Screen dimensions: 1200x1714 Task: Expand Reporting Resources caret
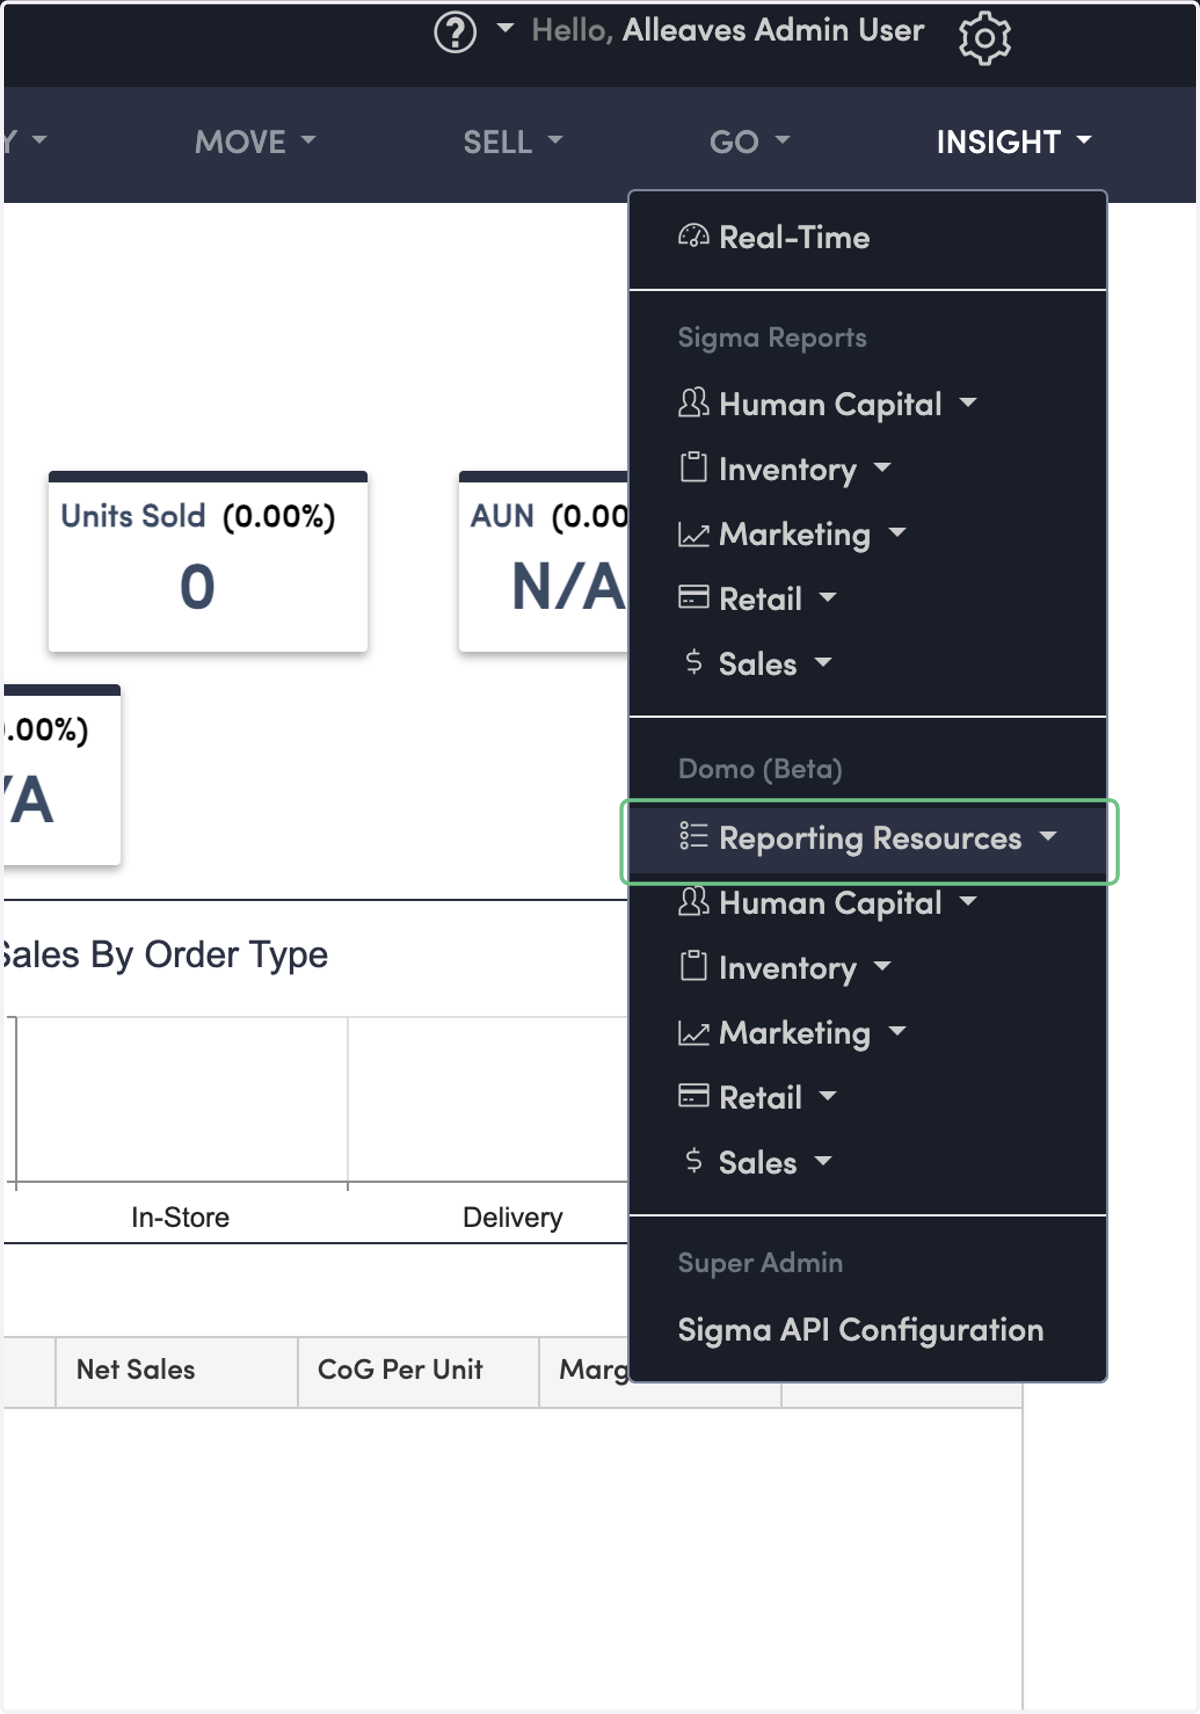1047,836
